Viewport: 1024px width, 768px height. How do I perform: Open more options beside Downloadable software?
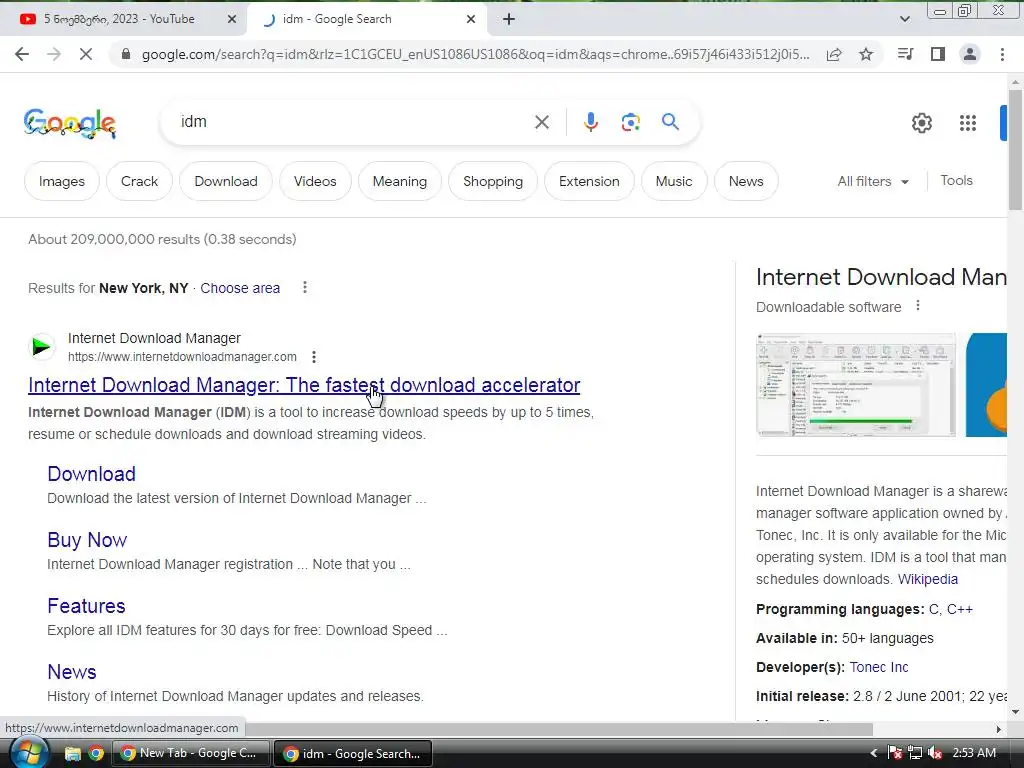pyautogui.click(x=918, y=306)
